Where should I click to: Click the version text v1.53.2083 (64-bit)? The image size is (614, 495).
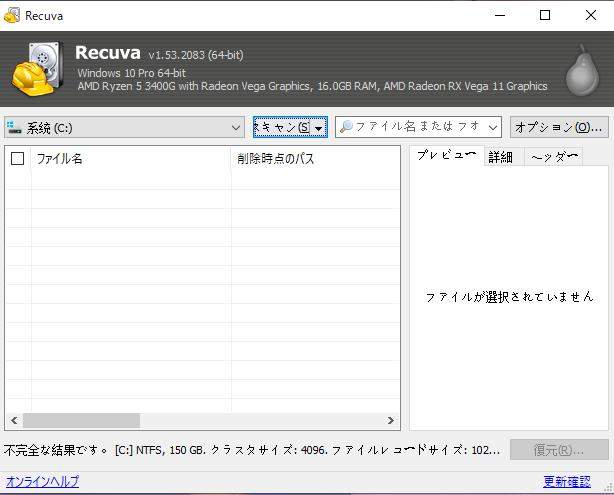[196, 55]
